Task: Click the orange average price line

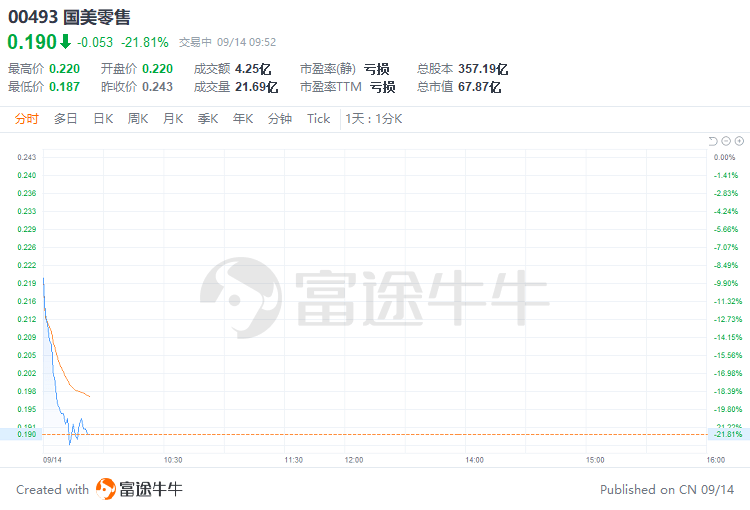Action: click(x=61, y=365)
